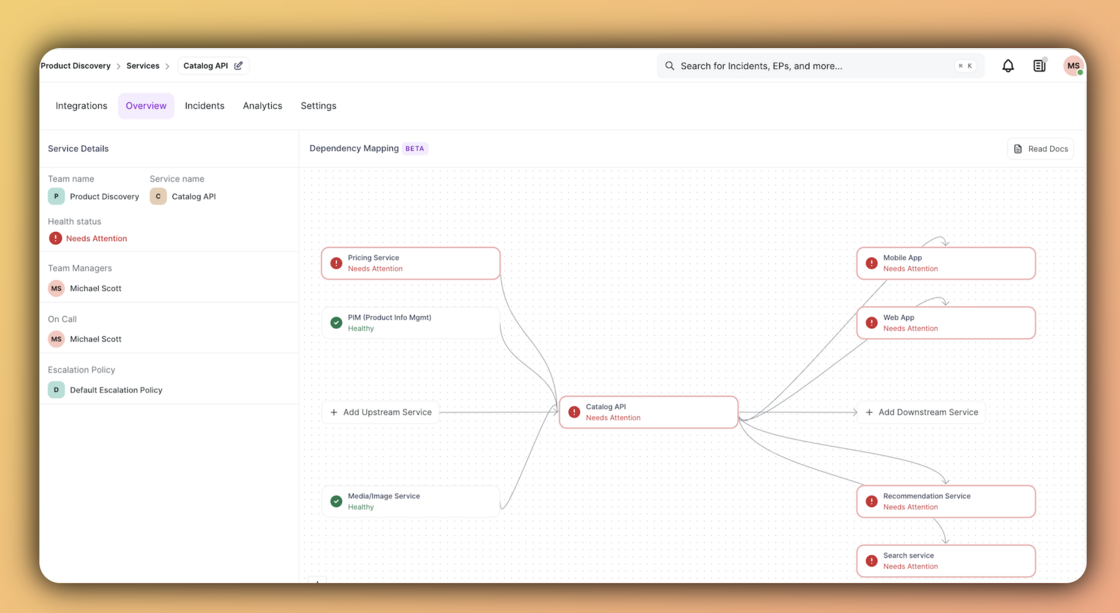Click the alert icon on Recommendation Service node
Image resolution: width=1120 pixels, height=613 pixels.
(871, 502)
